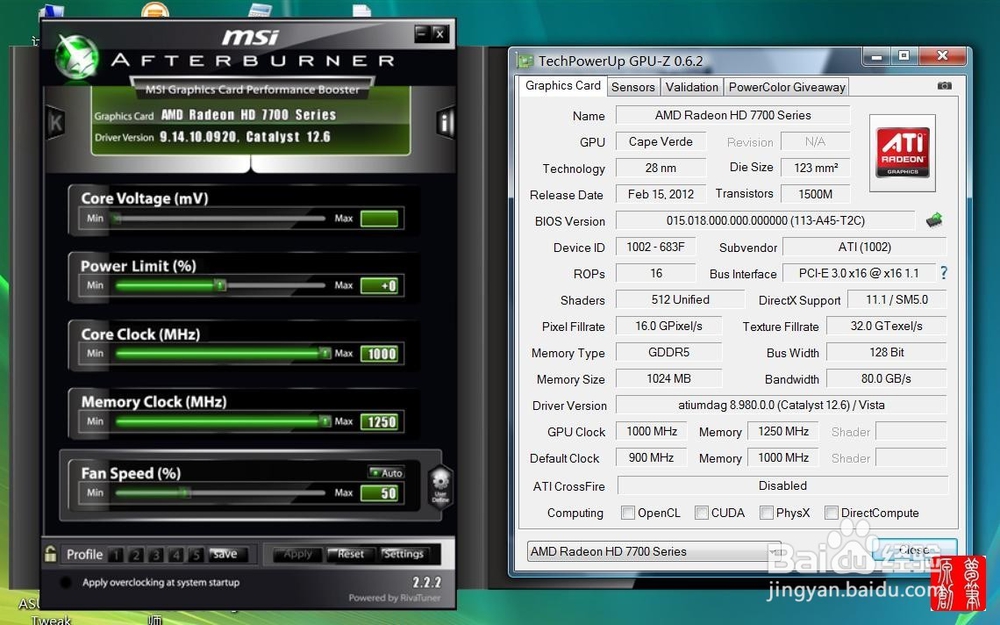Click the profile Save button
The height and width of the screenshot is (625, 1000).
coord(225,554)
